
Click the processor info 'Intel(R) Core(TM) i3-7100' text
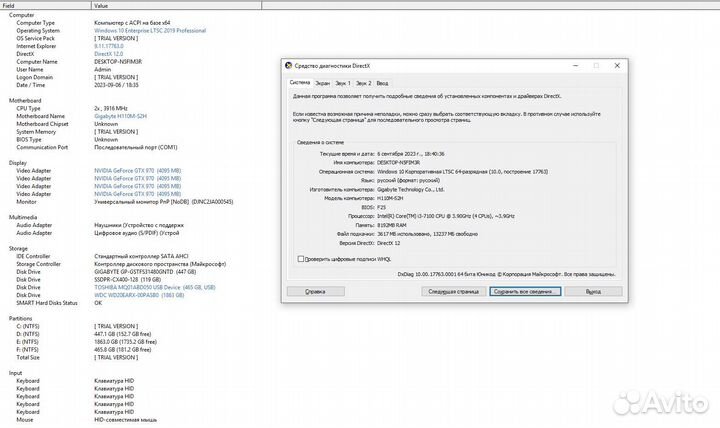pos(445,216)
